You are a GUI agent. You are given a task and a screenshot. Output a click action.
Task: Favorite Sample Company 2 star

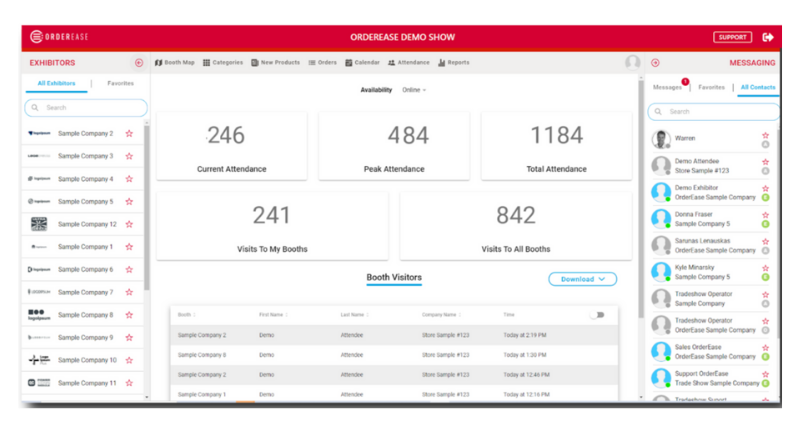(x=129, y=133)
